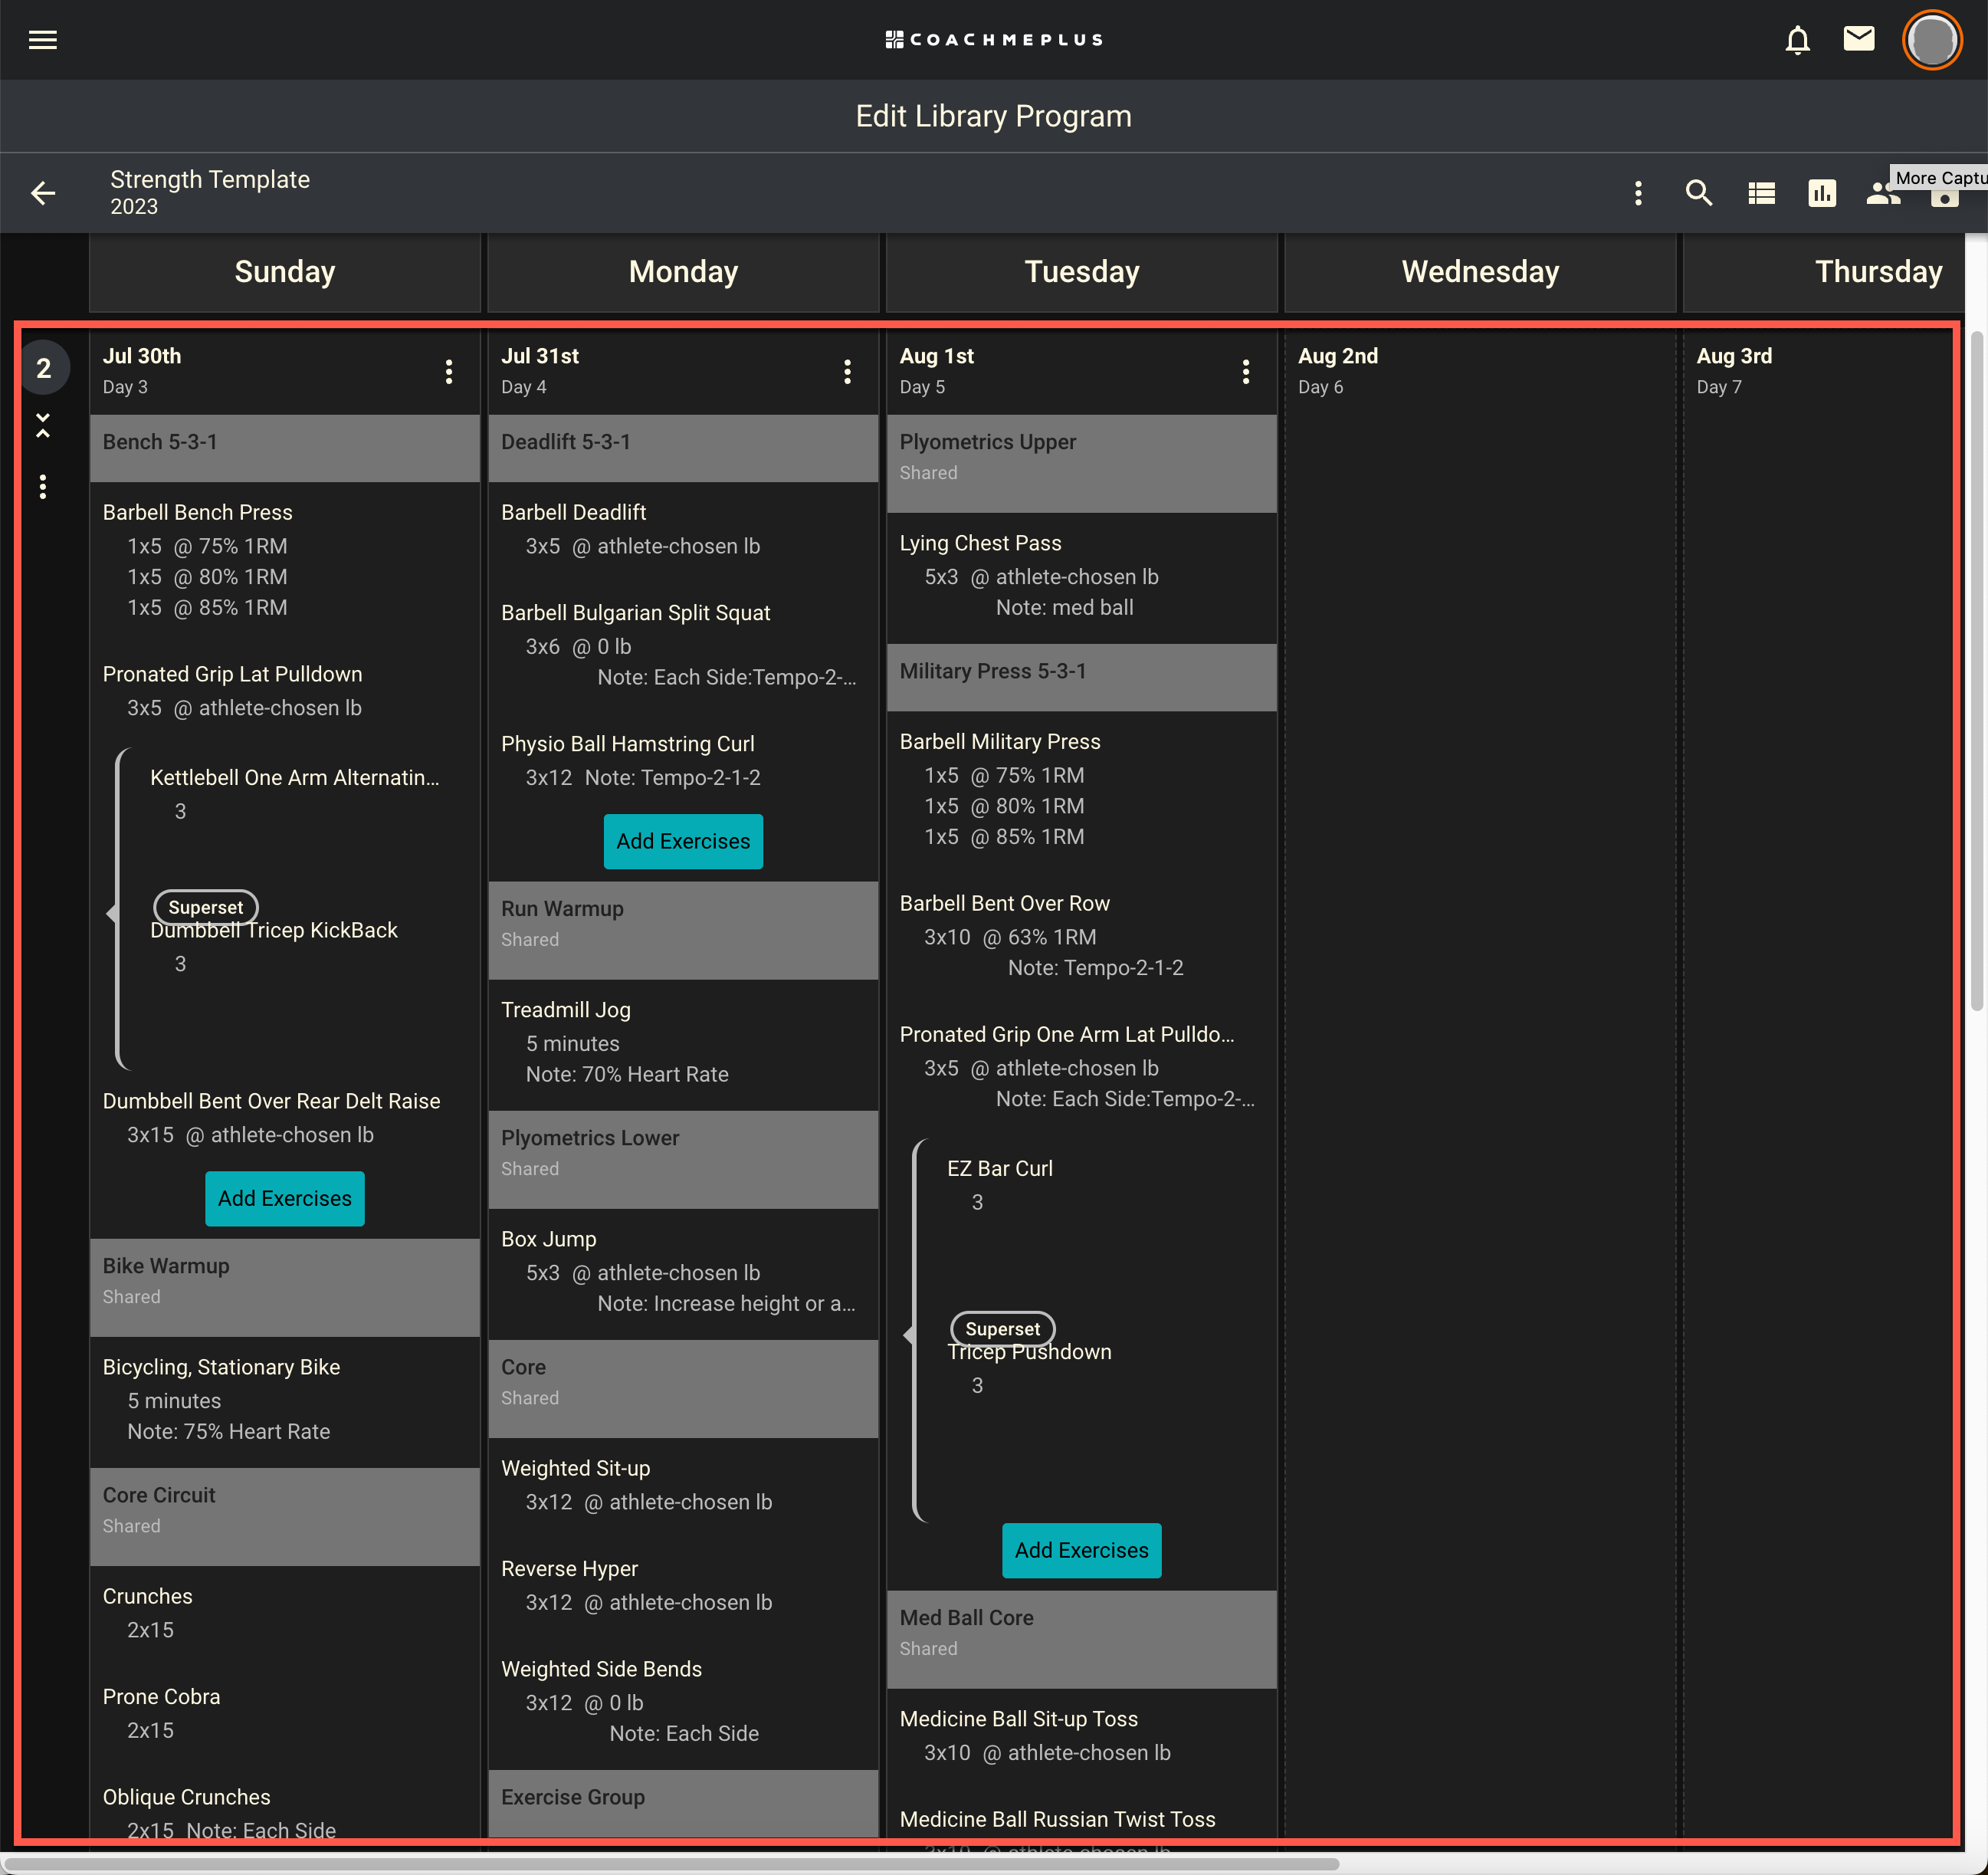Select the Barbell Bent Over Row exercise
This screenshot has width=1988, height=1875.
1005,903
